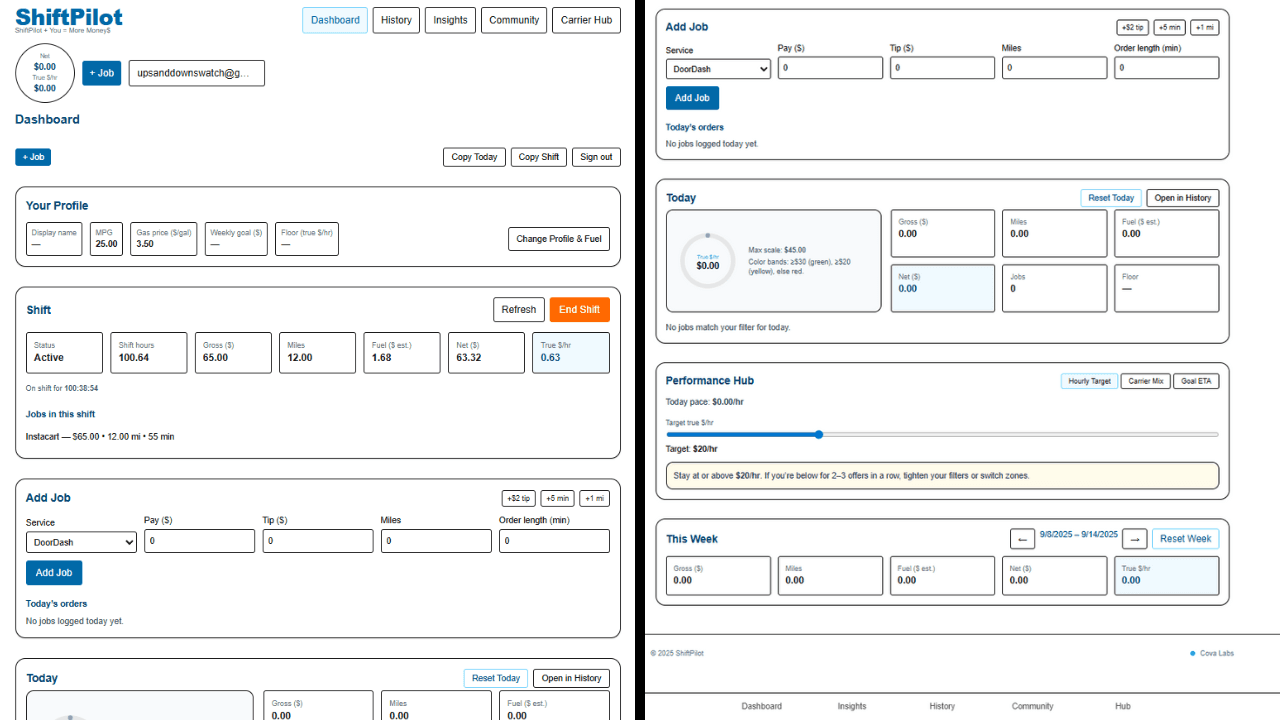Click +$2 tip shortcut in right pane

pyautogui.click(x=1133, y=27)
